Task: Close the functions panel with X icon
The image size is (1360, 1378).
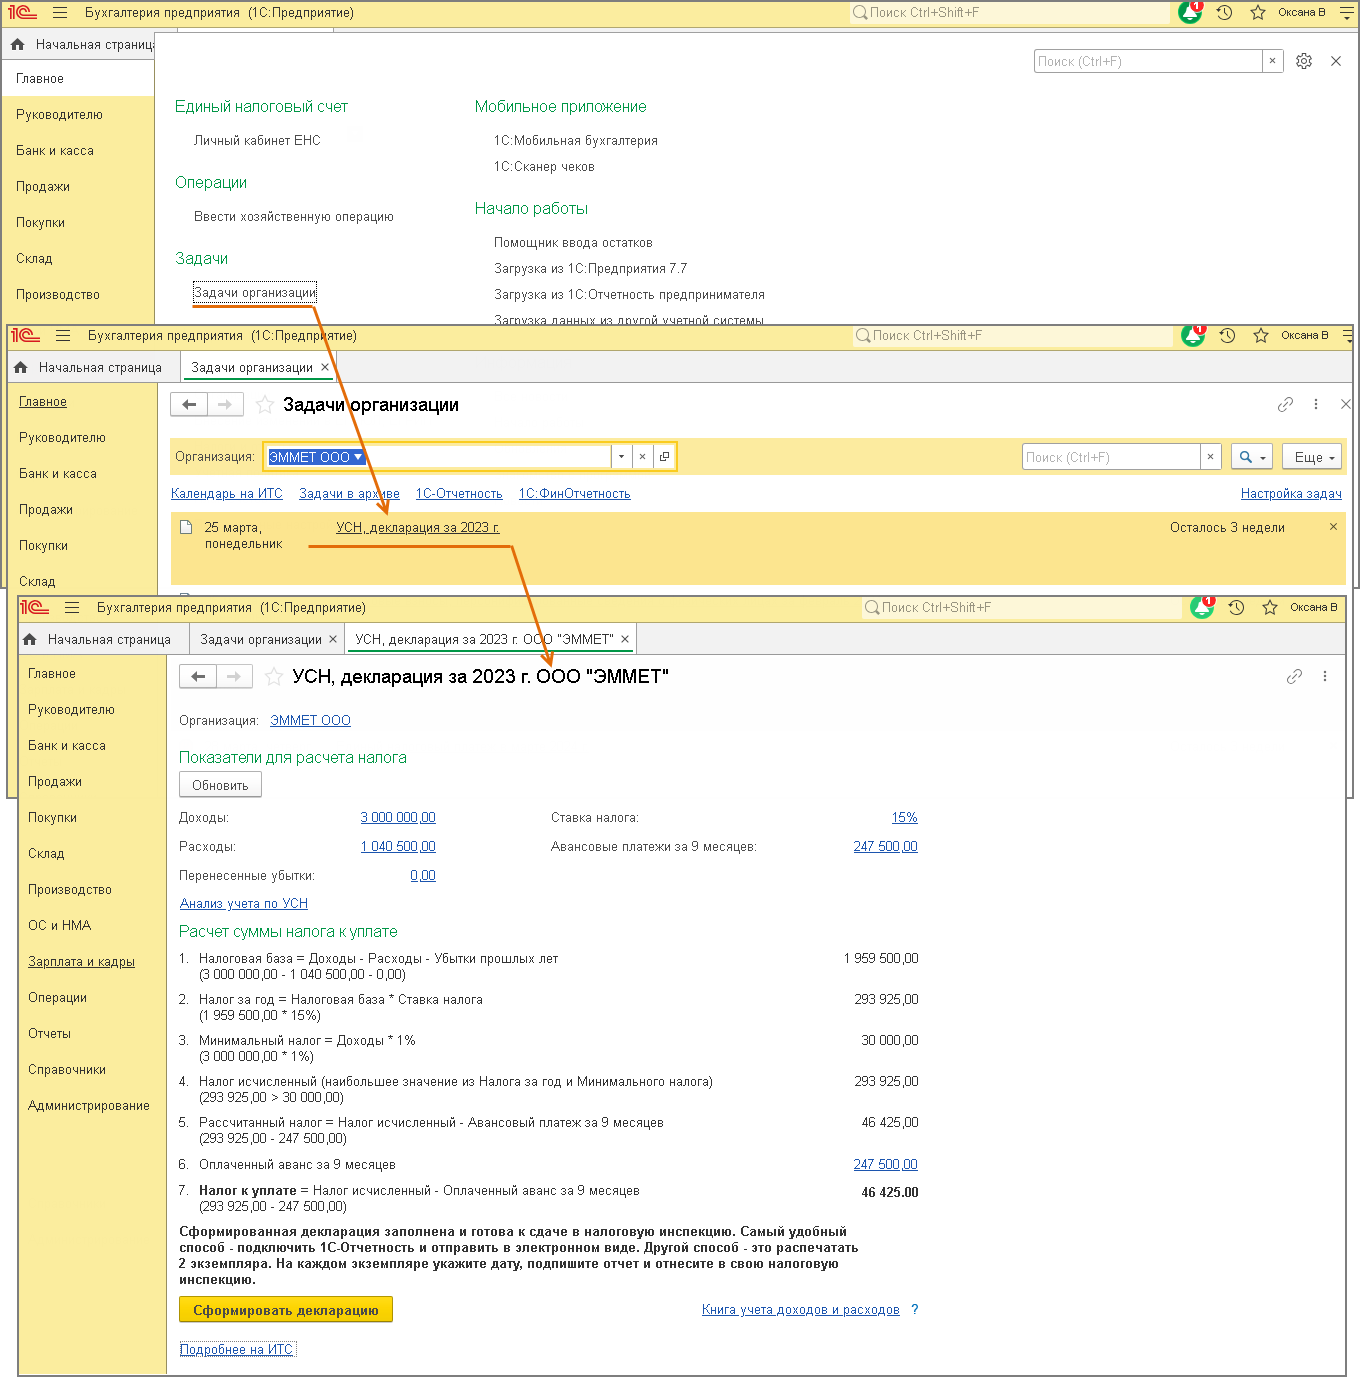Action: pos(1336,61)
